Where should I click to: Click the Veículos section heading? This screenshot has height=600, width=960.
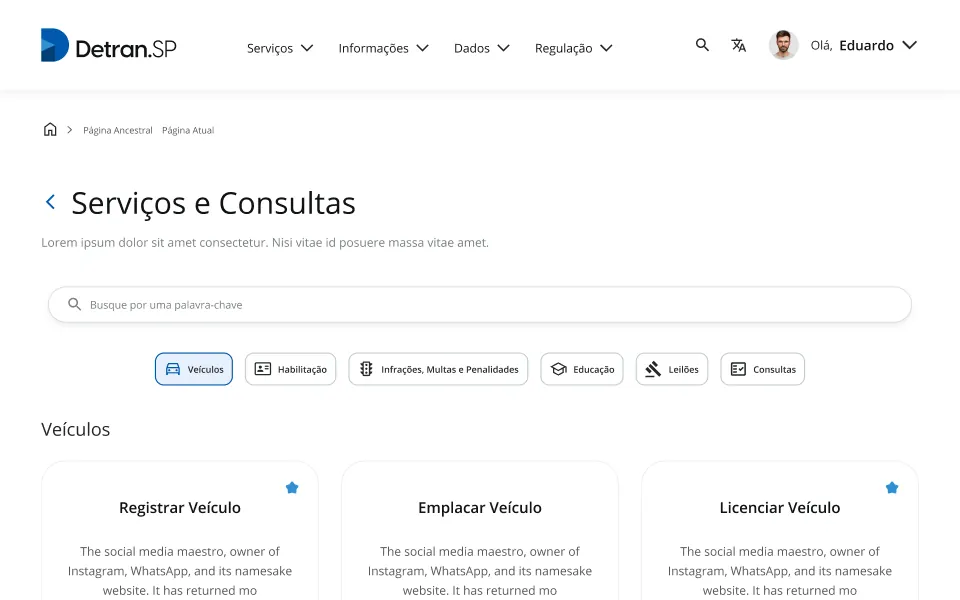(76, 429)
